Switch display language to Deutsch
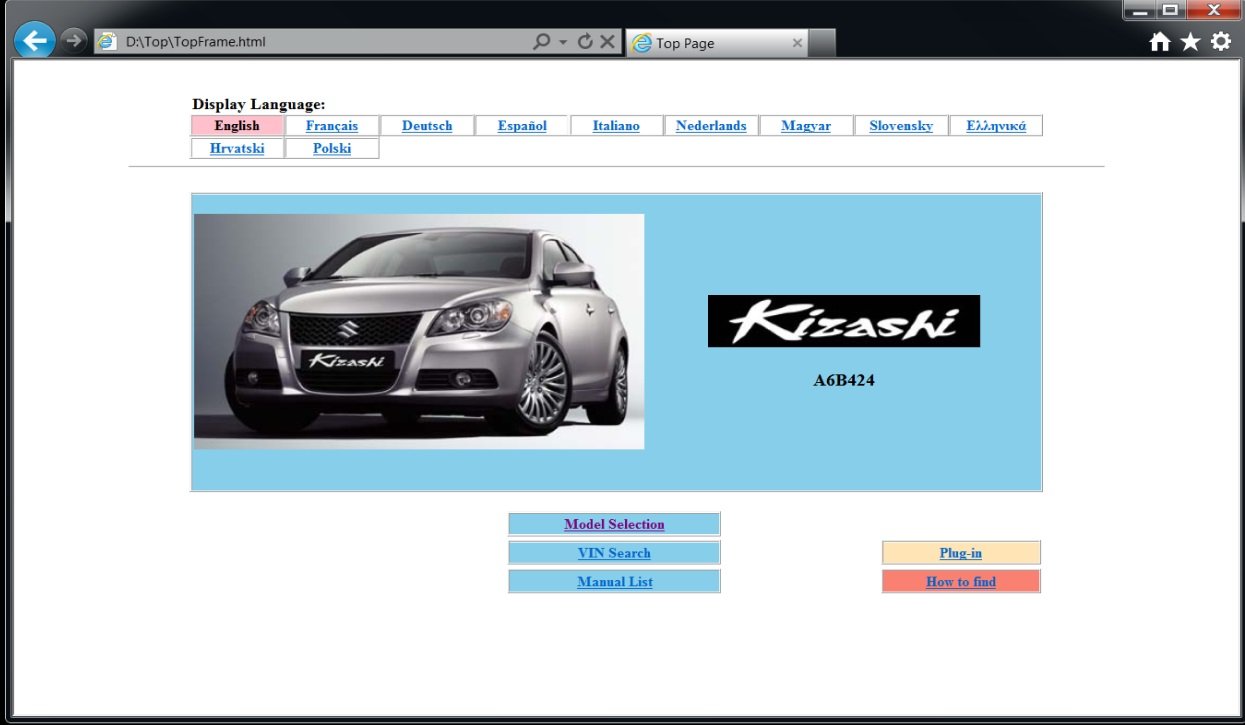Image resolution: width=1245 pixels, height=725 pixels. click(x=427, y=126)
